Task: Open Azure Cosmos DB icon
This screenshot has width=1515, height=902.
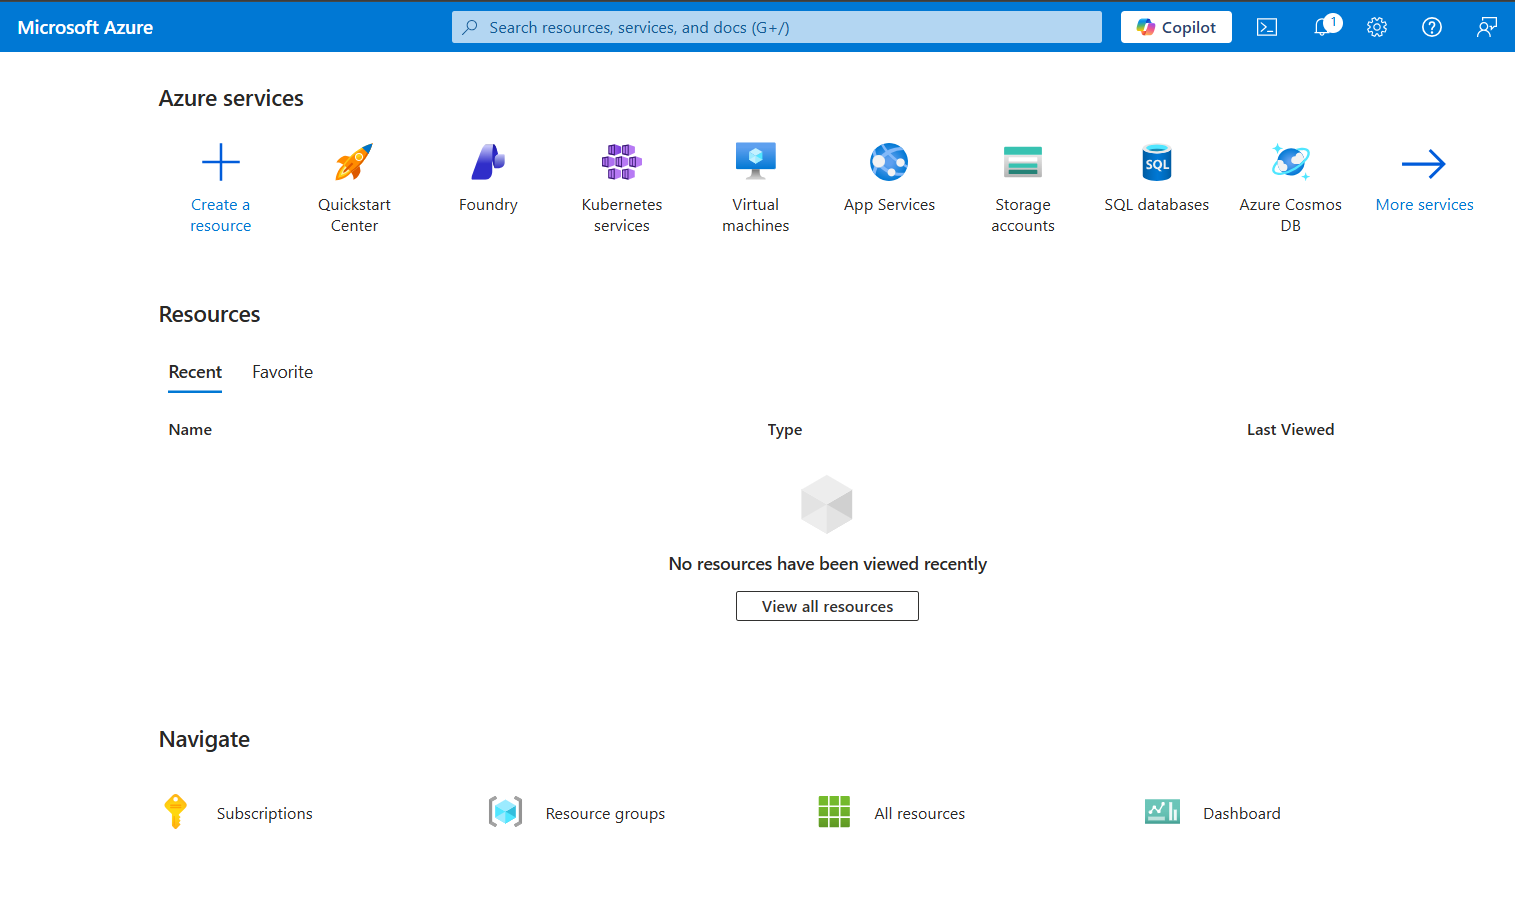Action: (x=1291, y=162)
